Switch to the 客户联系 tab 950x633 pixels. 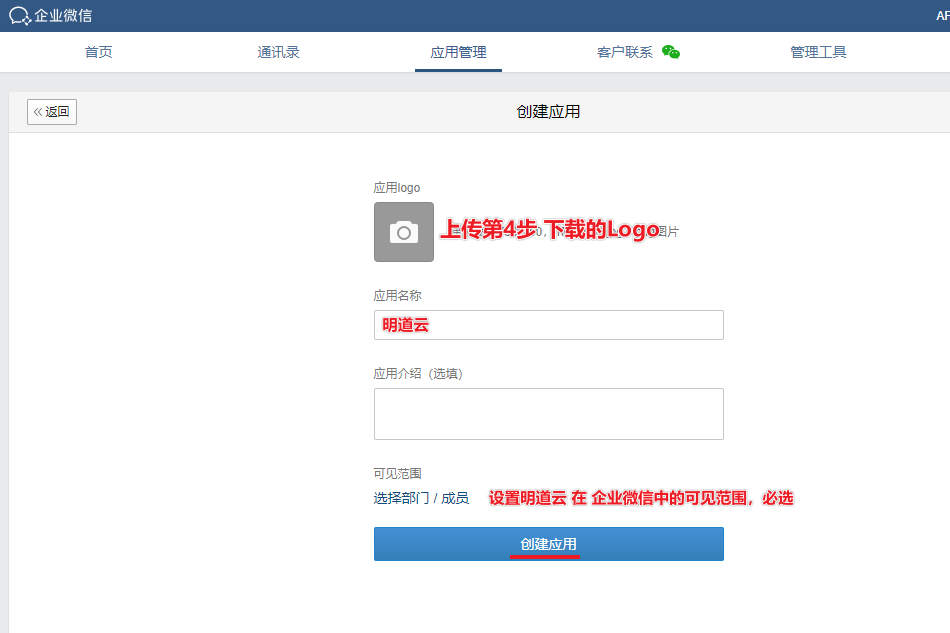tap(625, 52)
